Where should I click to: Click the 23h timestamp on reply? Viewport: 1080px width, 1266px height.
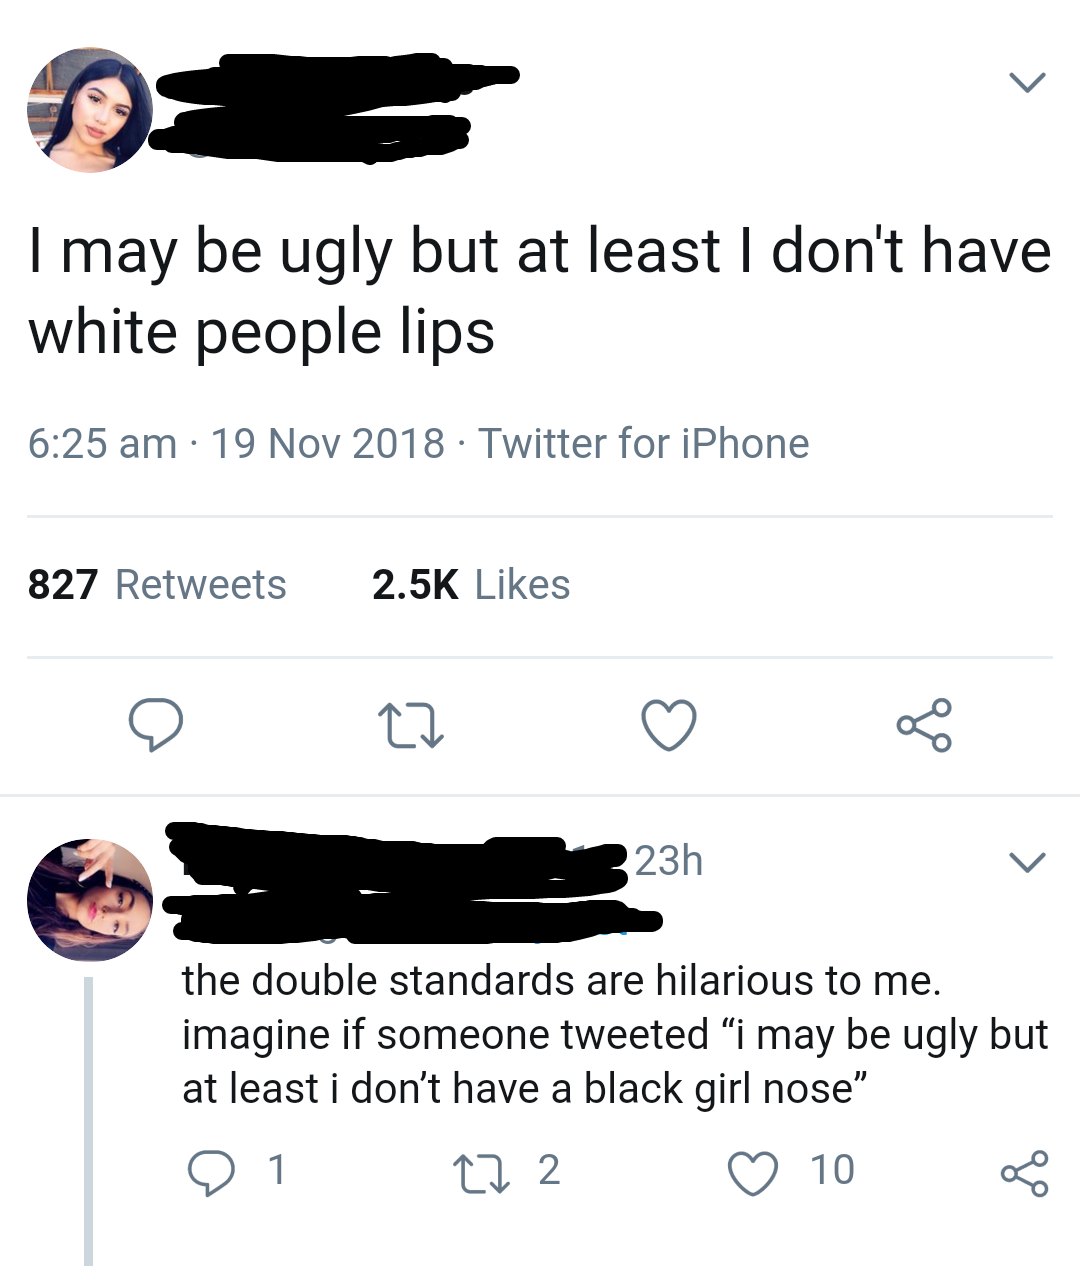click(668, 860)
